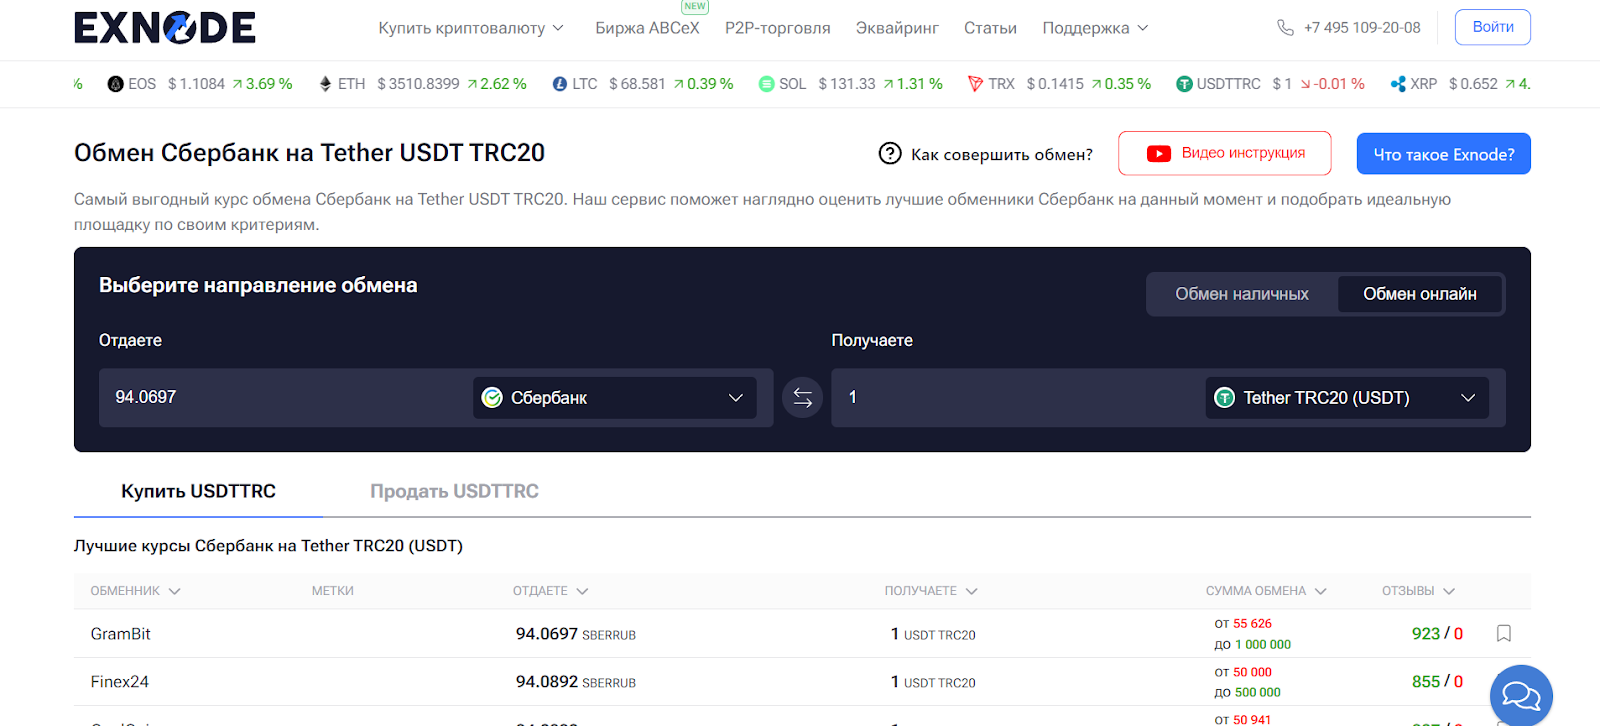
Task: Sort by ОТЗЫВЫ column
Action: coord(1419,591)
